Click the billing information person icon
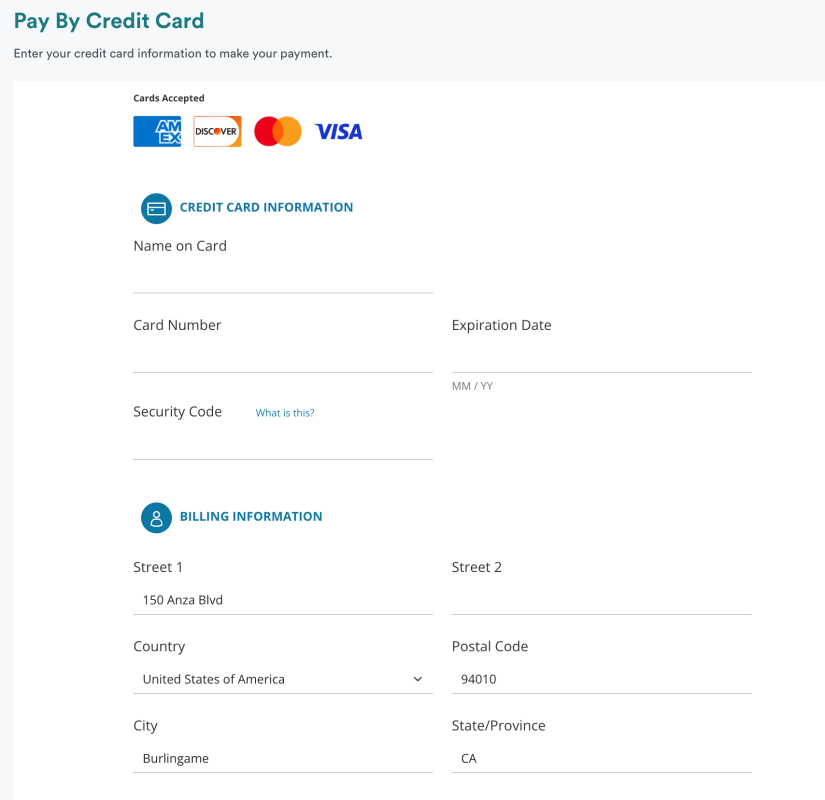 pyautogui.click(x=156, y=517)
